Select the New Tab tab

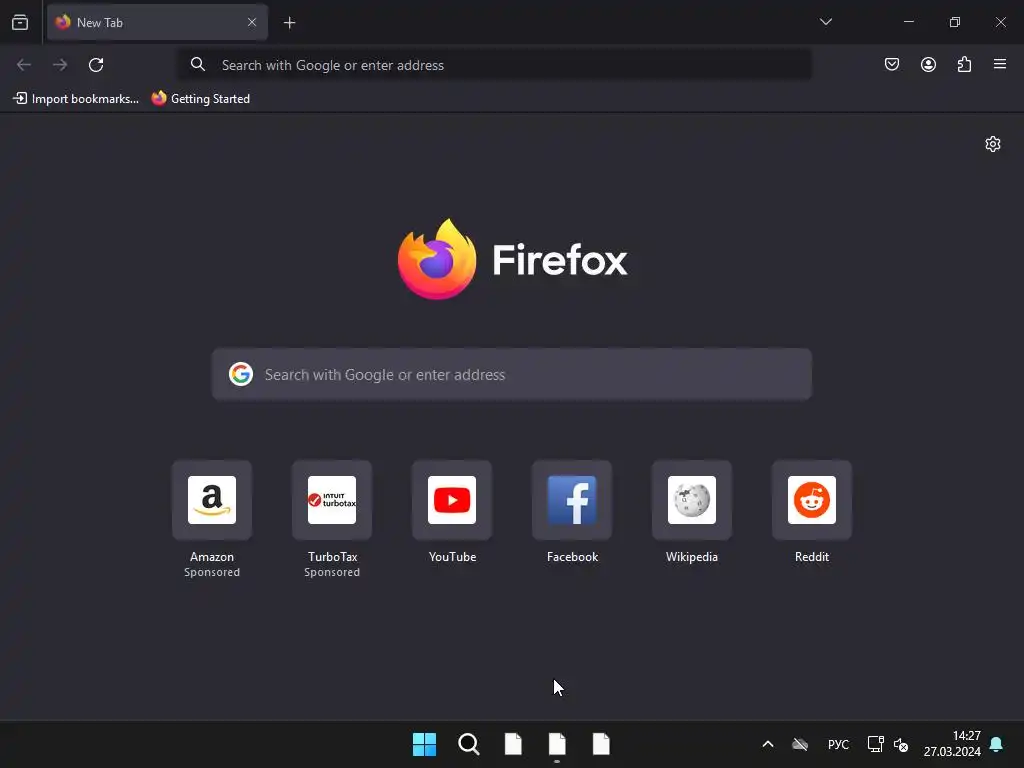click(x=157, y=22)
